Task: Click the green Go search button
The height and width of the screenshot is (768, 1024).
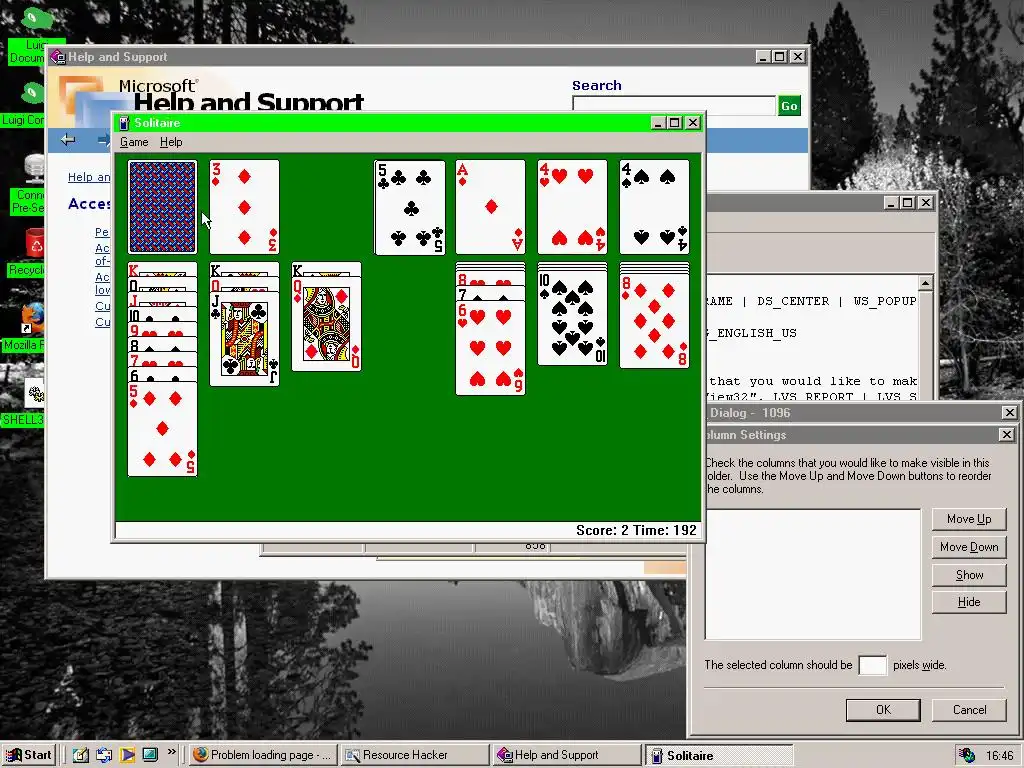Action: [789, 106]
